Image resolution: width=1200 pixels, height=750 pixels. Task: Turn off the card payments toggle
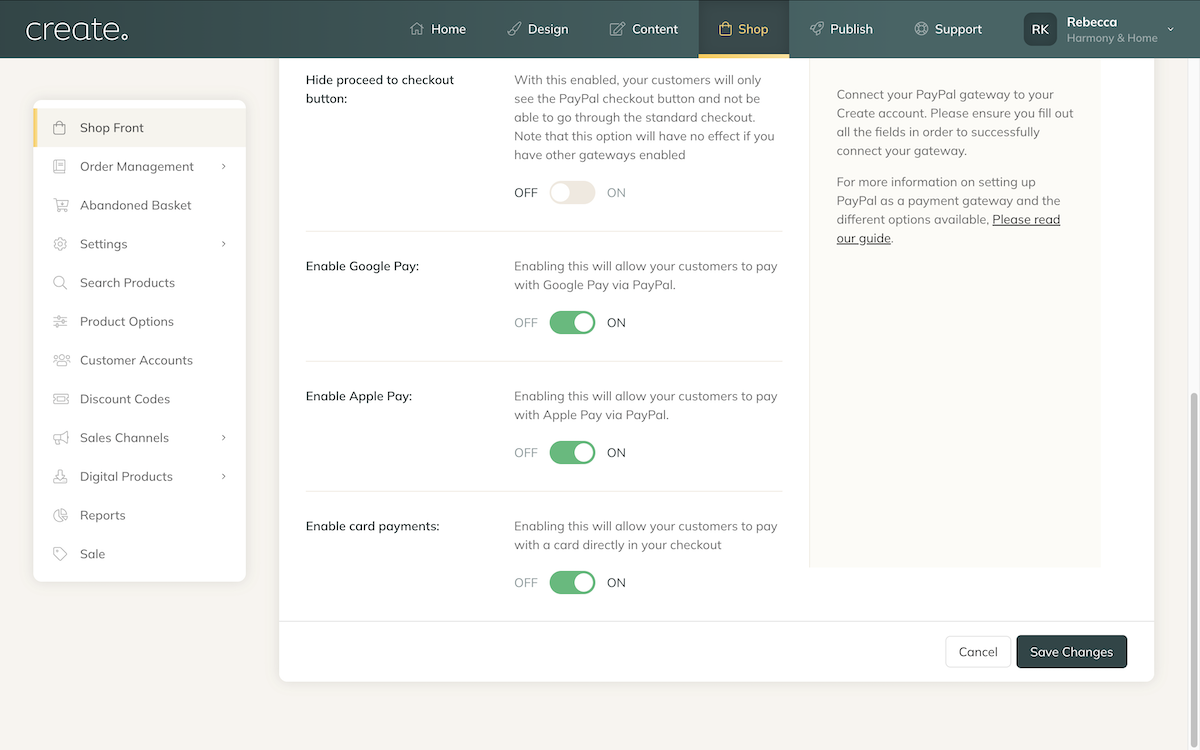(572, 583)
